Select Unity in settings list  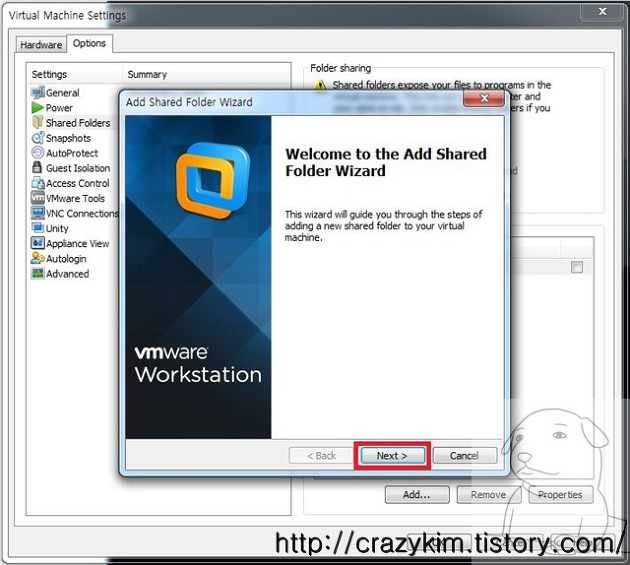pyautogui.click(x=57, y=229)
